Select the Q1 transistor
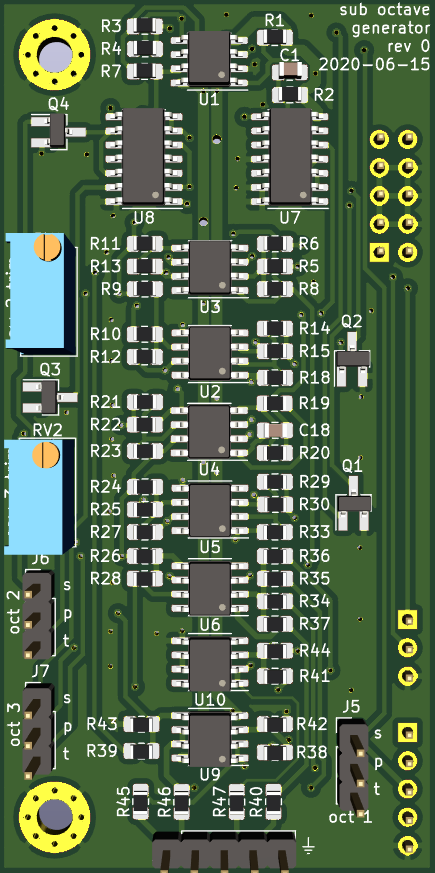The width and height of the screenshot is (435, 873). coord(354,503)
